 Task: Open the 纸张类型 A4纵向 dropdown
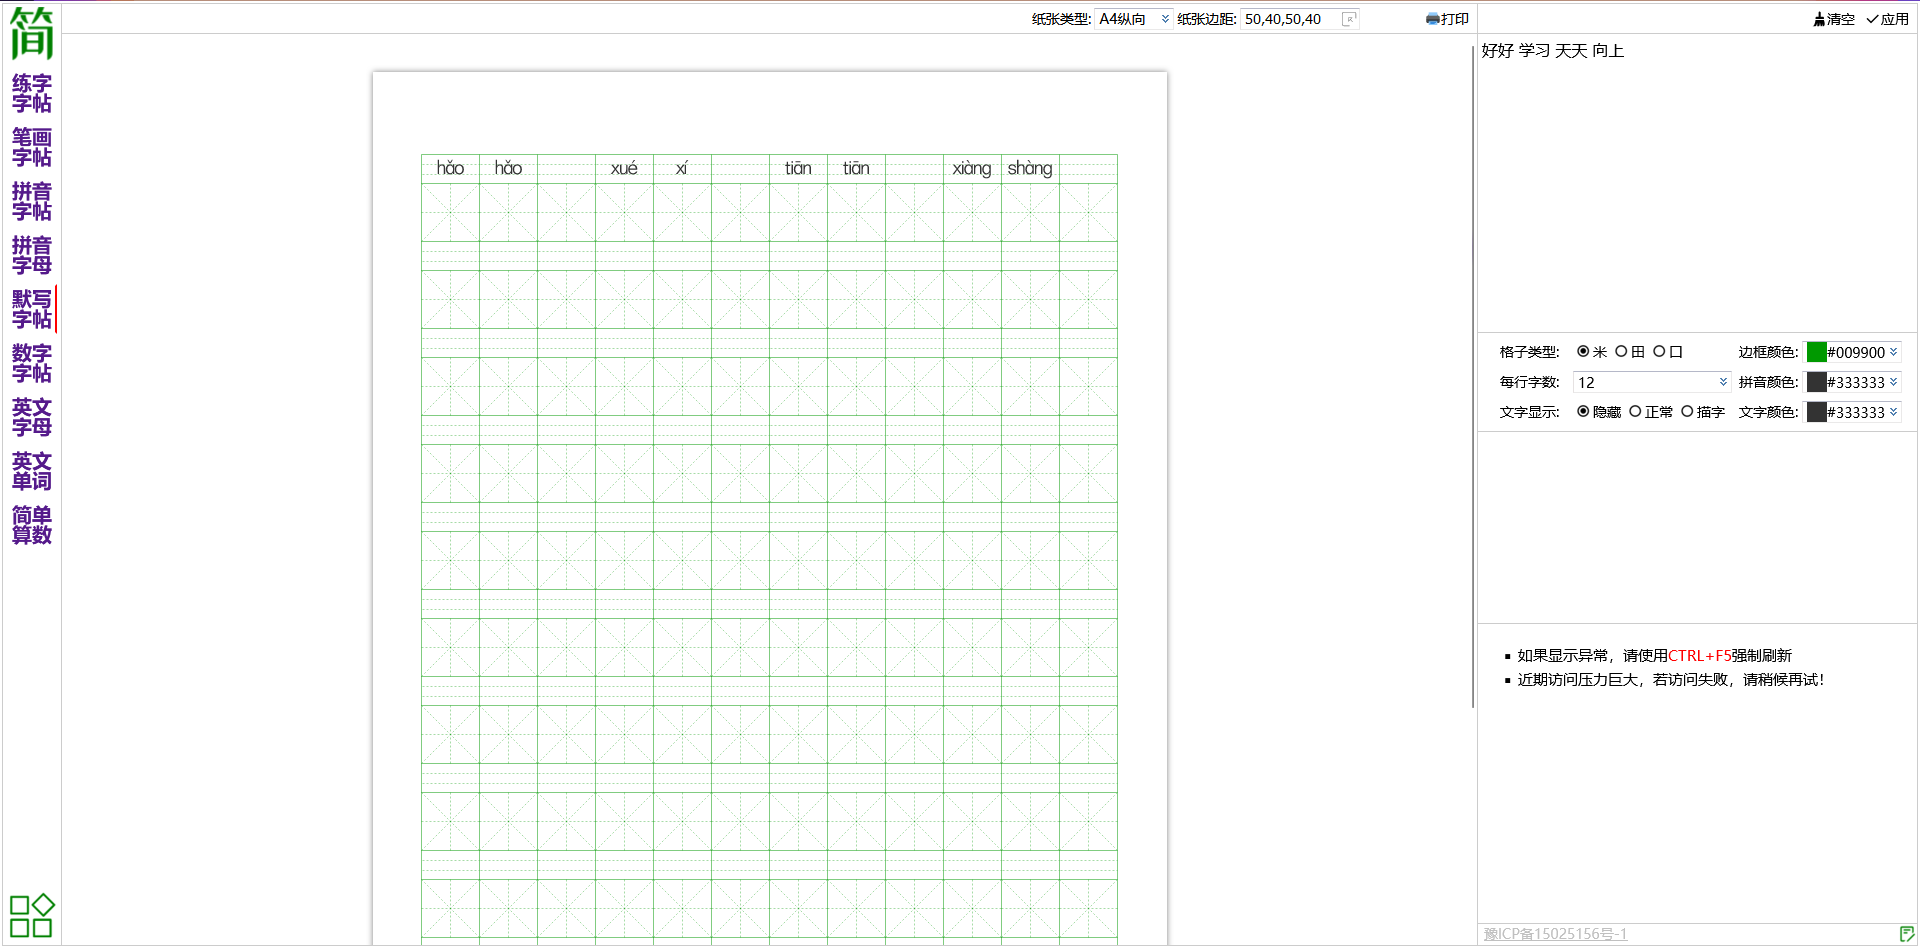[x=1133, y=19]
